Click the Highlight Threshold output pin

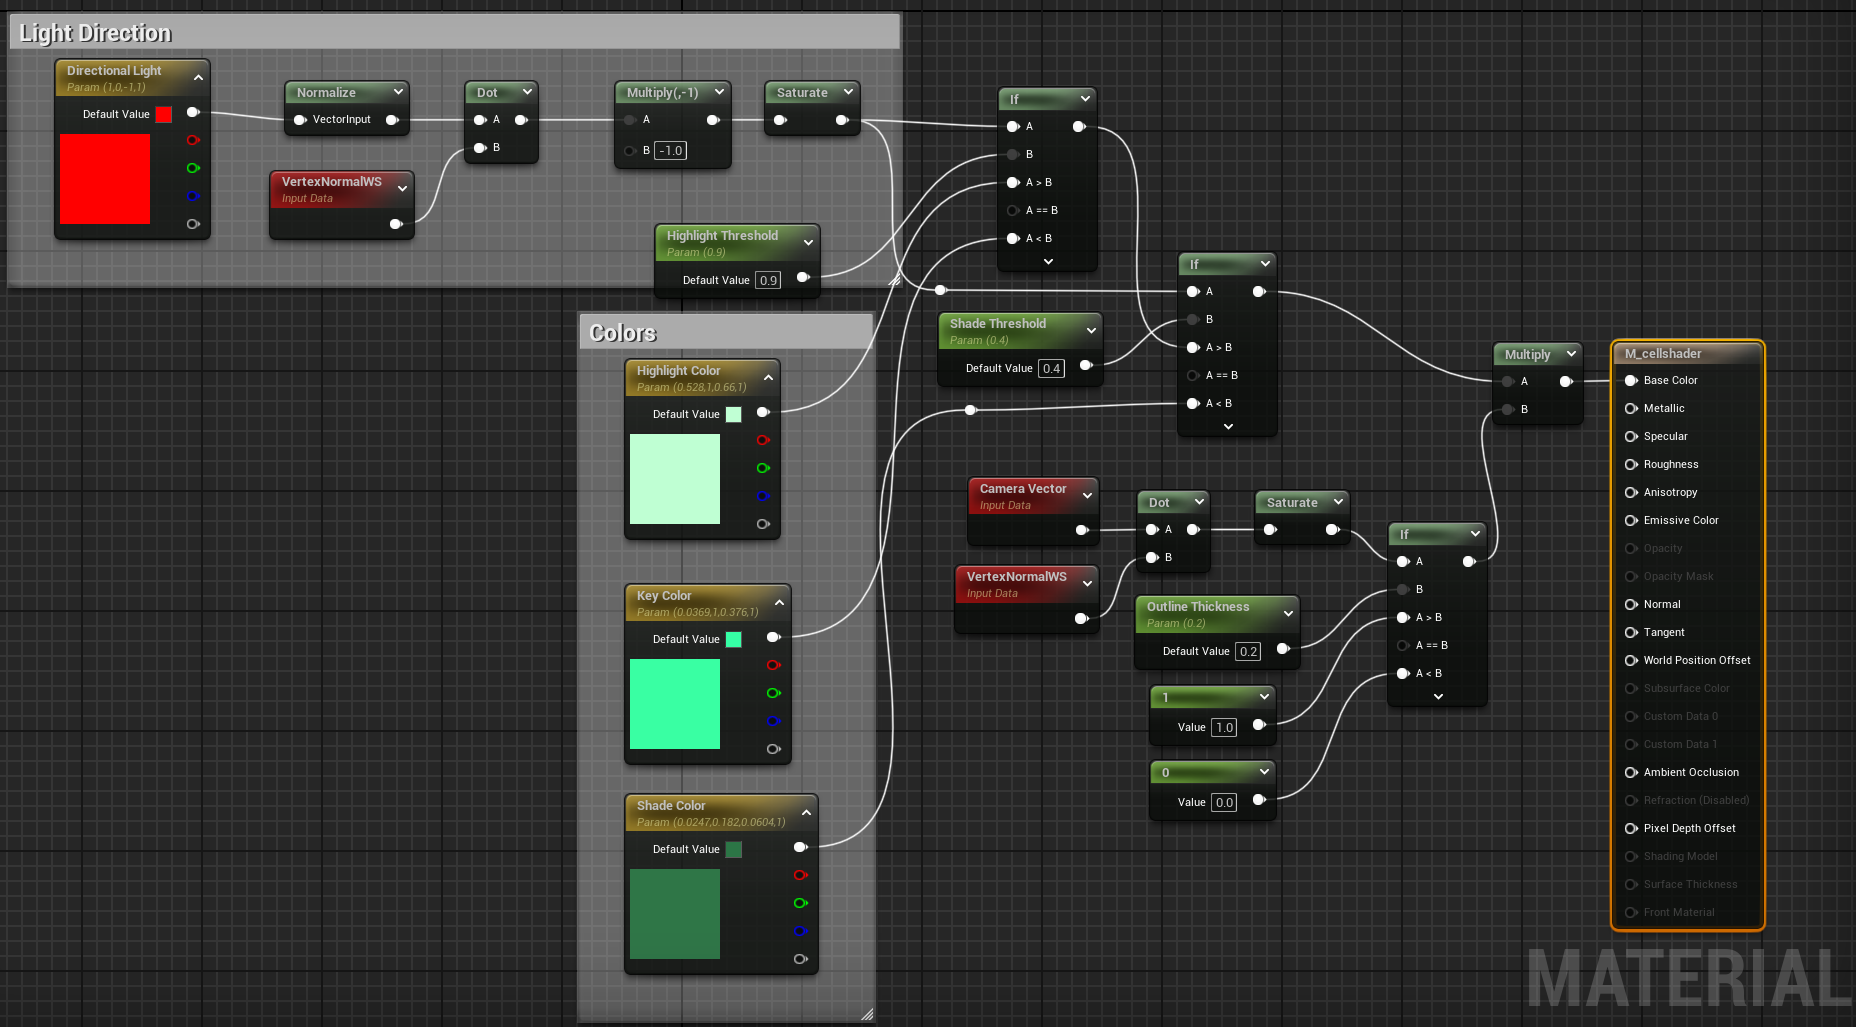point(803,277)
